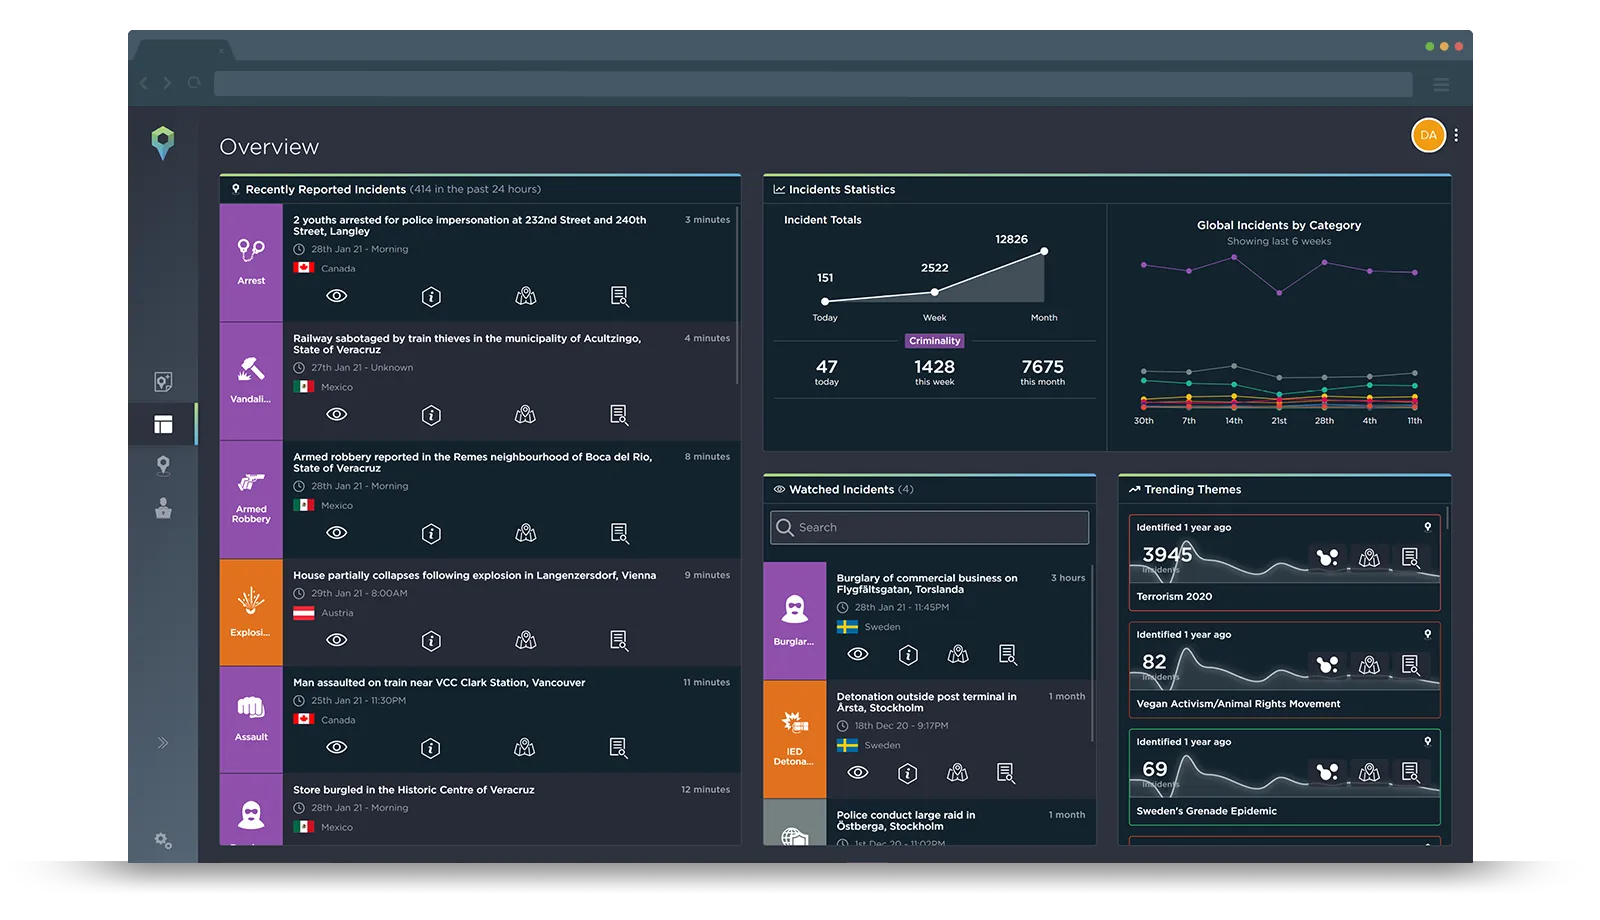This screenshot has height=920, width=1600.
Task: Open info for VCC Clark Station assault
Action: point(431,747)
